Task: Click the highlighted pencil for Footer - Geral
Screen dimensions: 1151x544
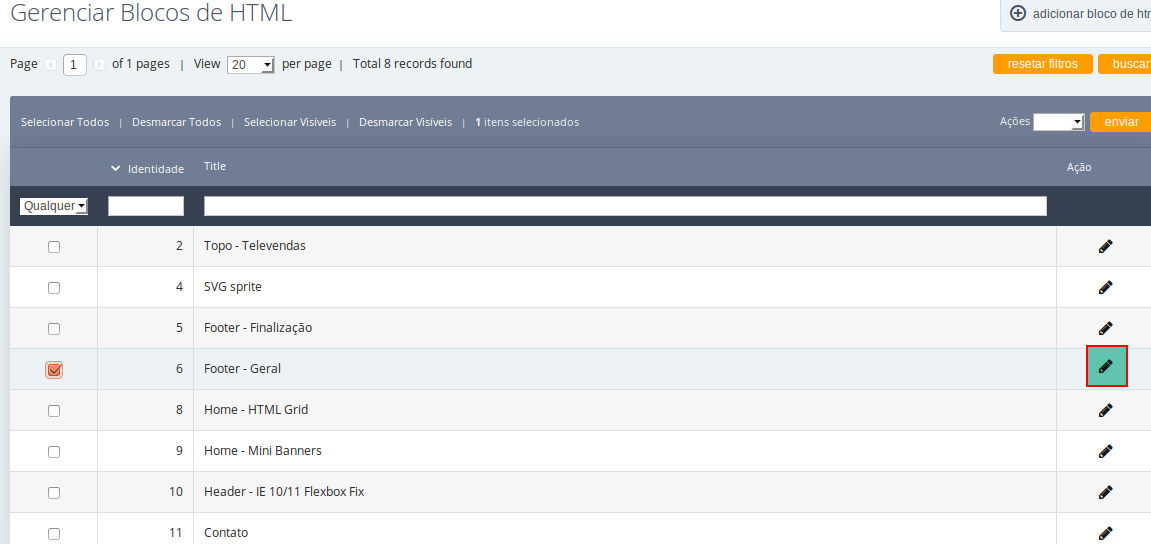Action: pyautogui.click(x=1106, y=366)
